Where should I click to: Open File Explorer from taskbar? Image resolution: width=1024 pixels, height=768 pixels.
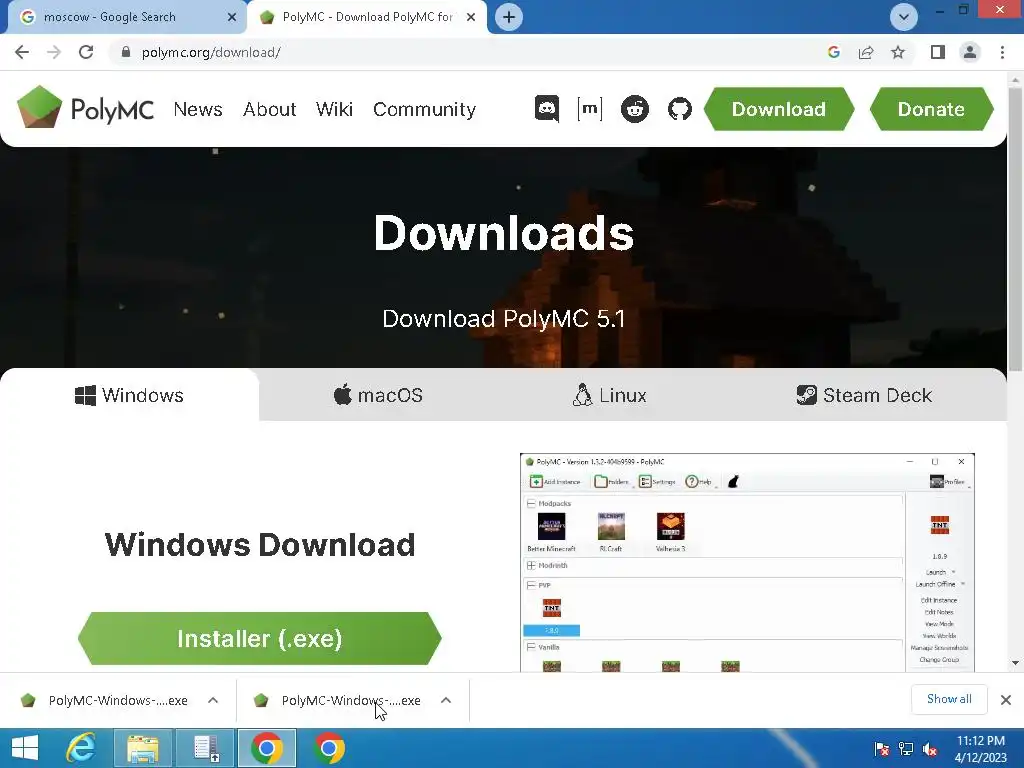pos(142,748)
